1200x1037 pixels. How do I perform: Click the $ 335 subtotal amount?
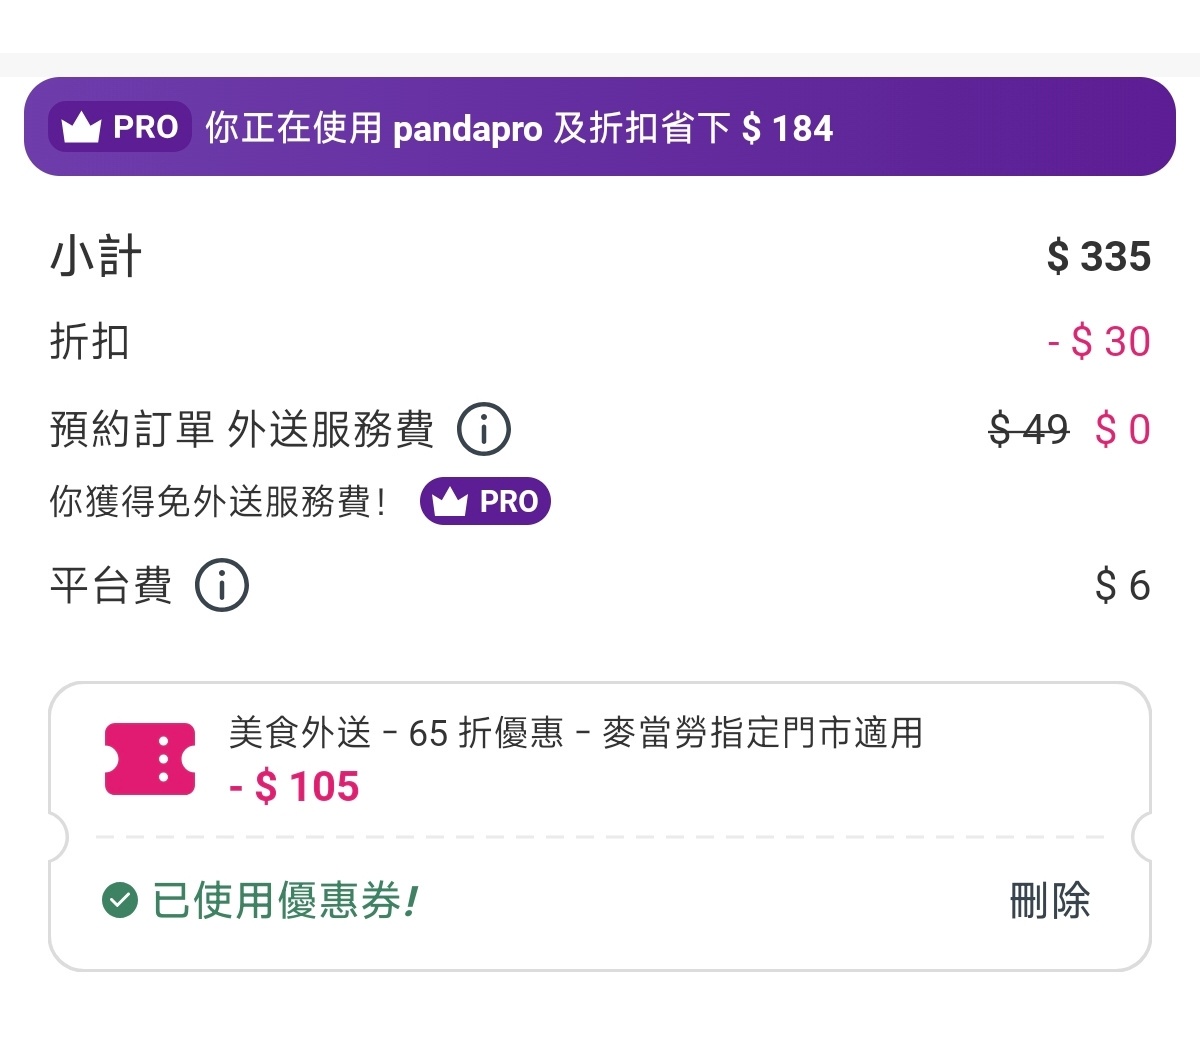(1098, 257)
